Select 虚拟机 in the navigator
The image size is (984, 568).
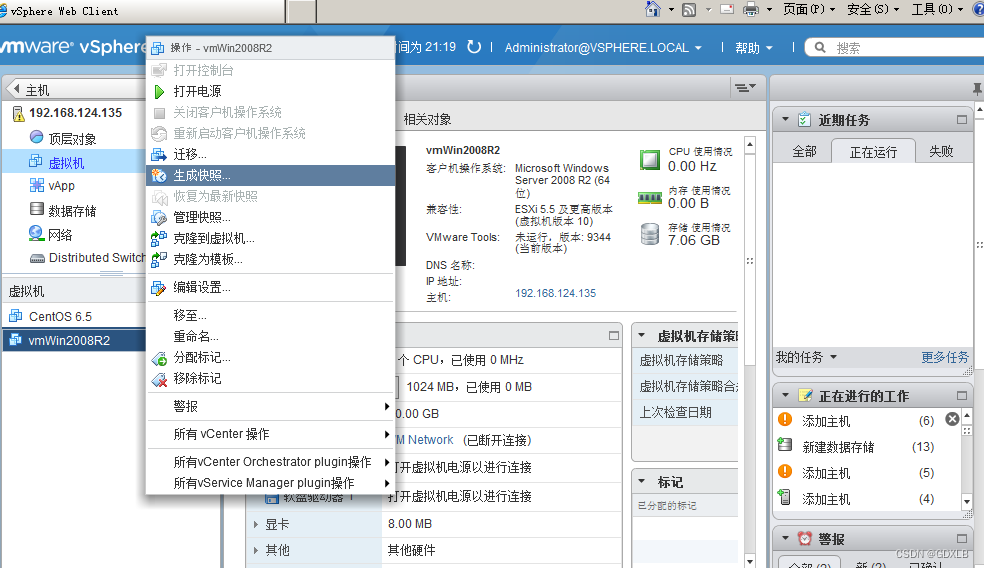click(x=74, y=163)
